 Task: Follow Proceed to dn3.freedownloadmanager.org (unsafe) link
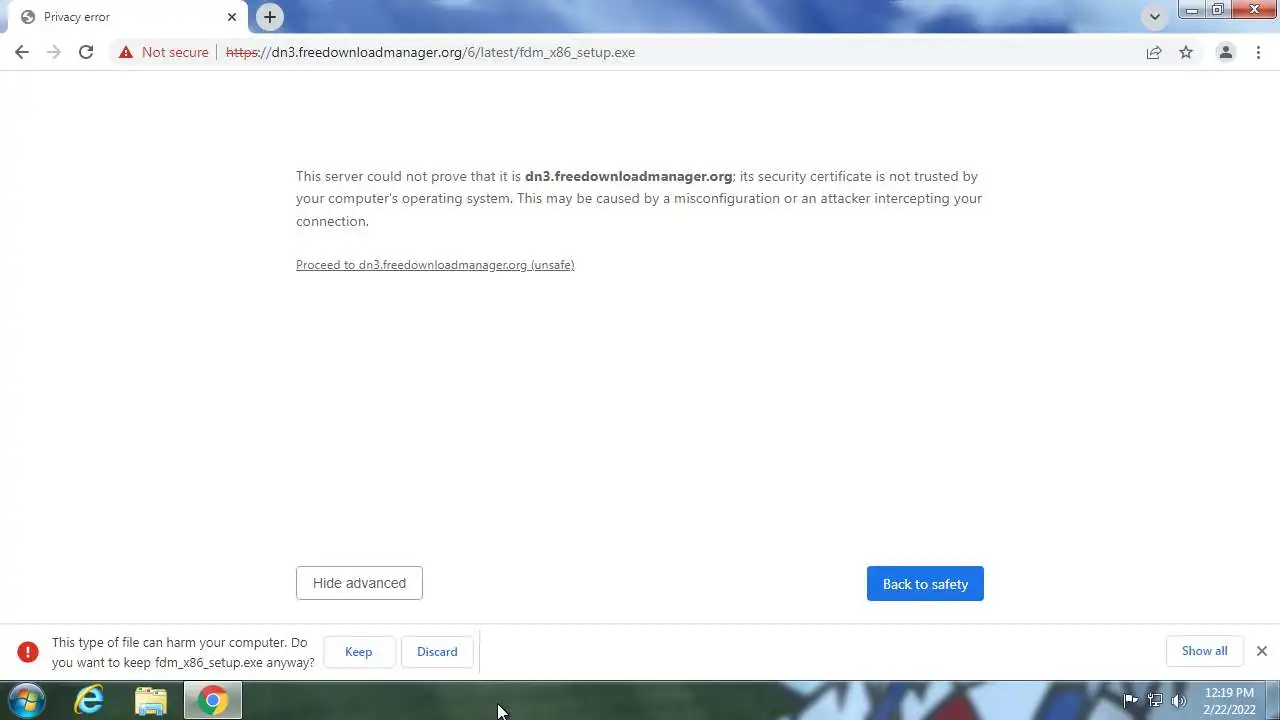pos(435,265)
